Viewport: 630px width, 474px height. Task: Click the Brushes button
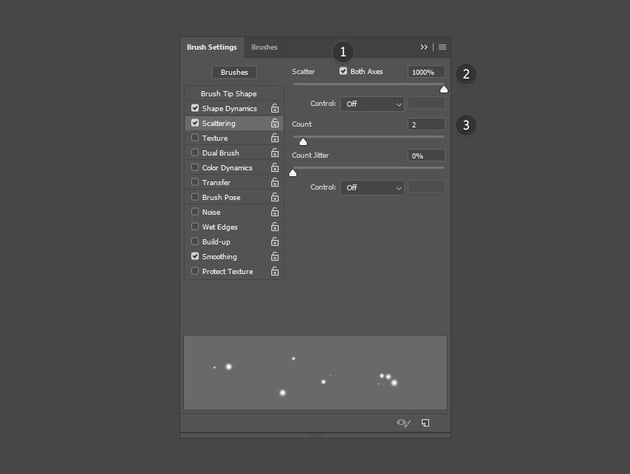point(234,72)
